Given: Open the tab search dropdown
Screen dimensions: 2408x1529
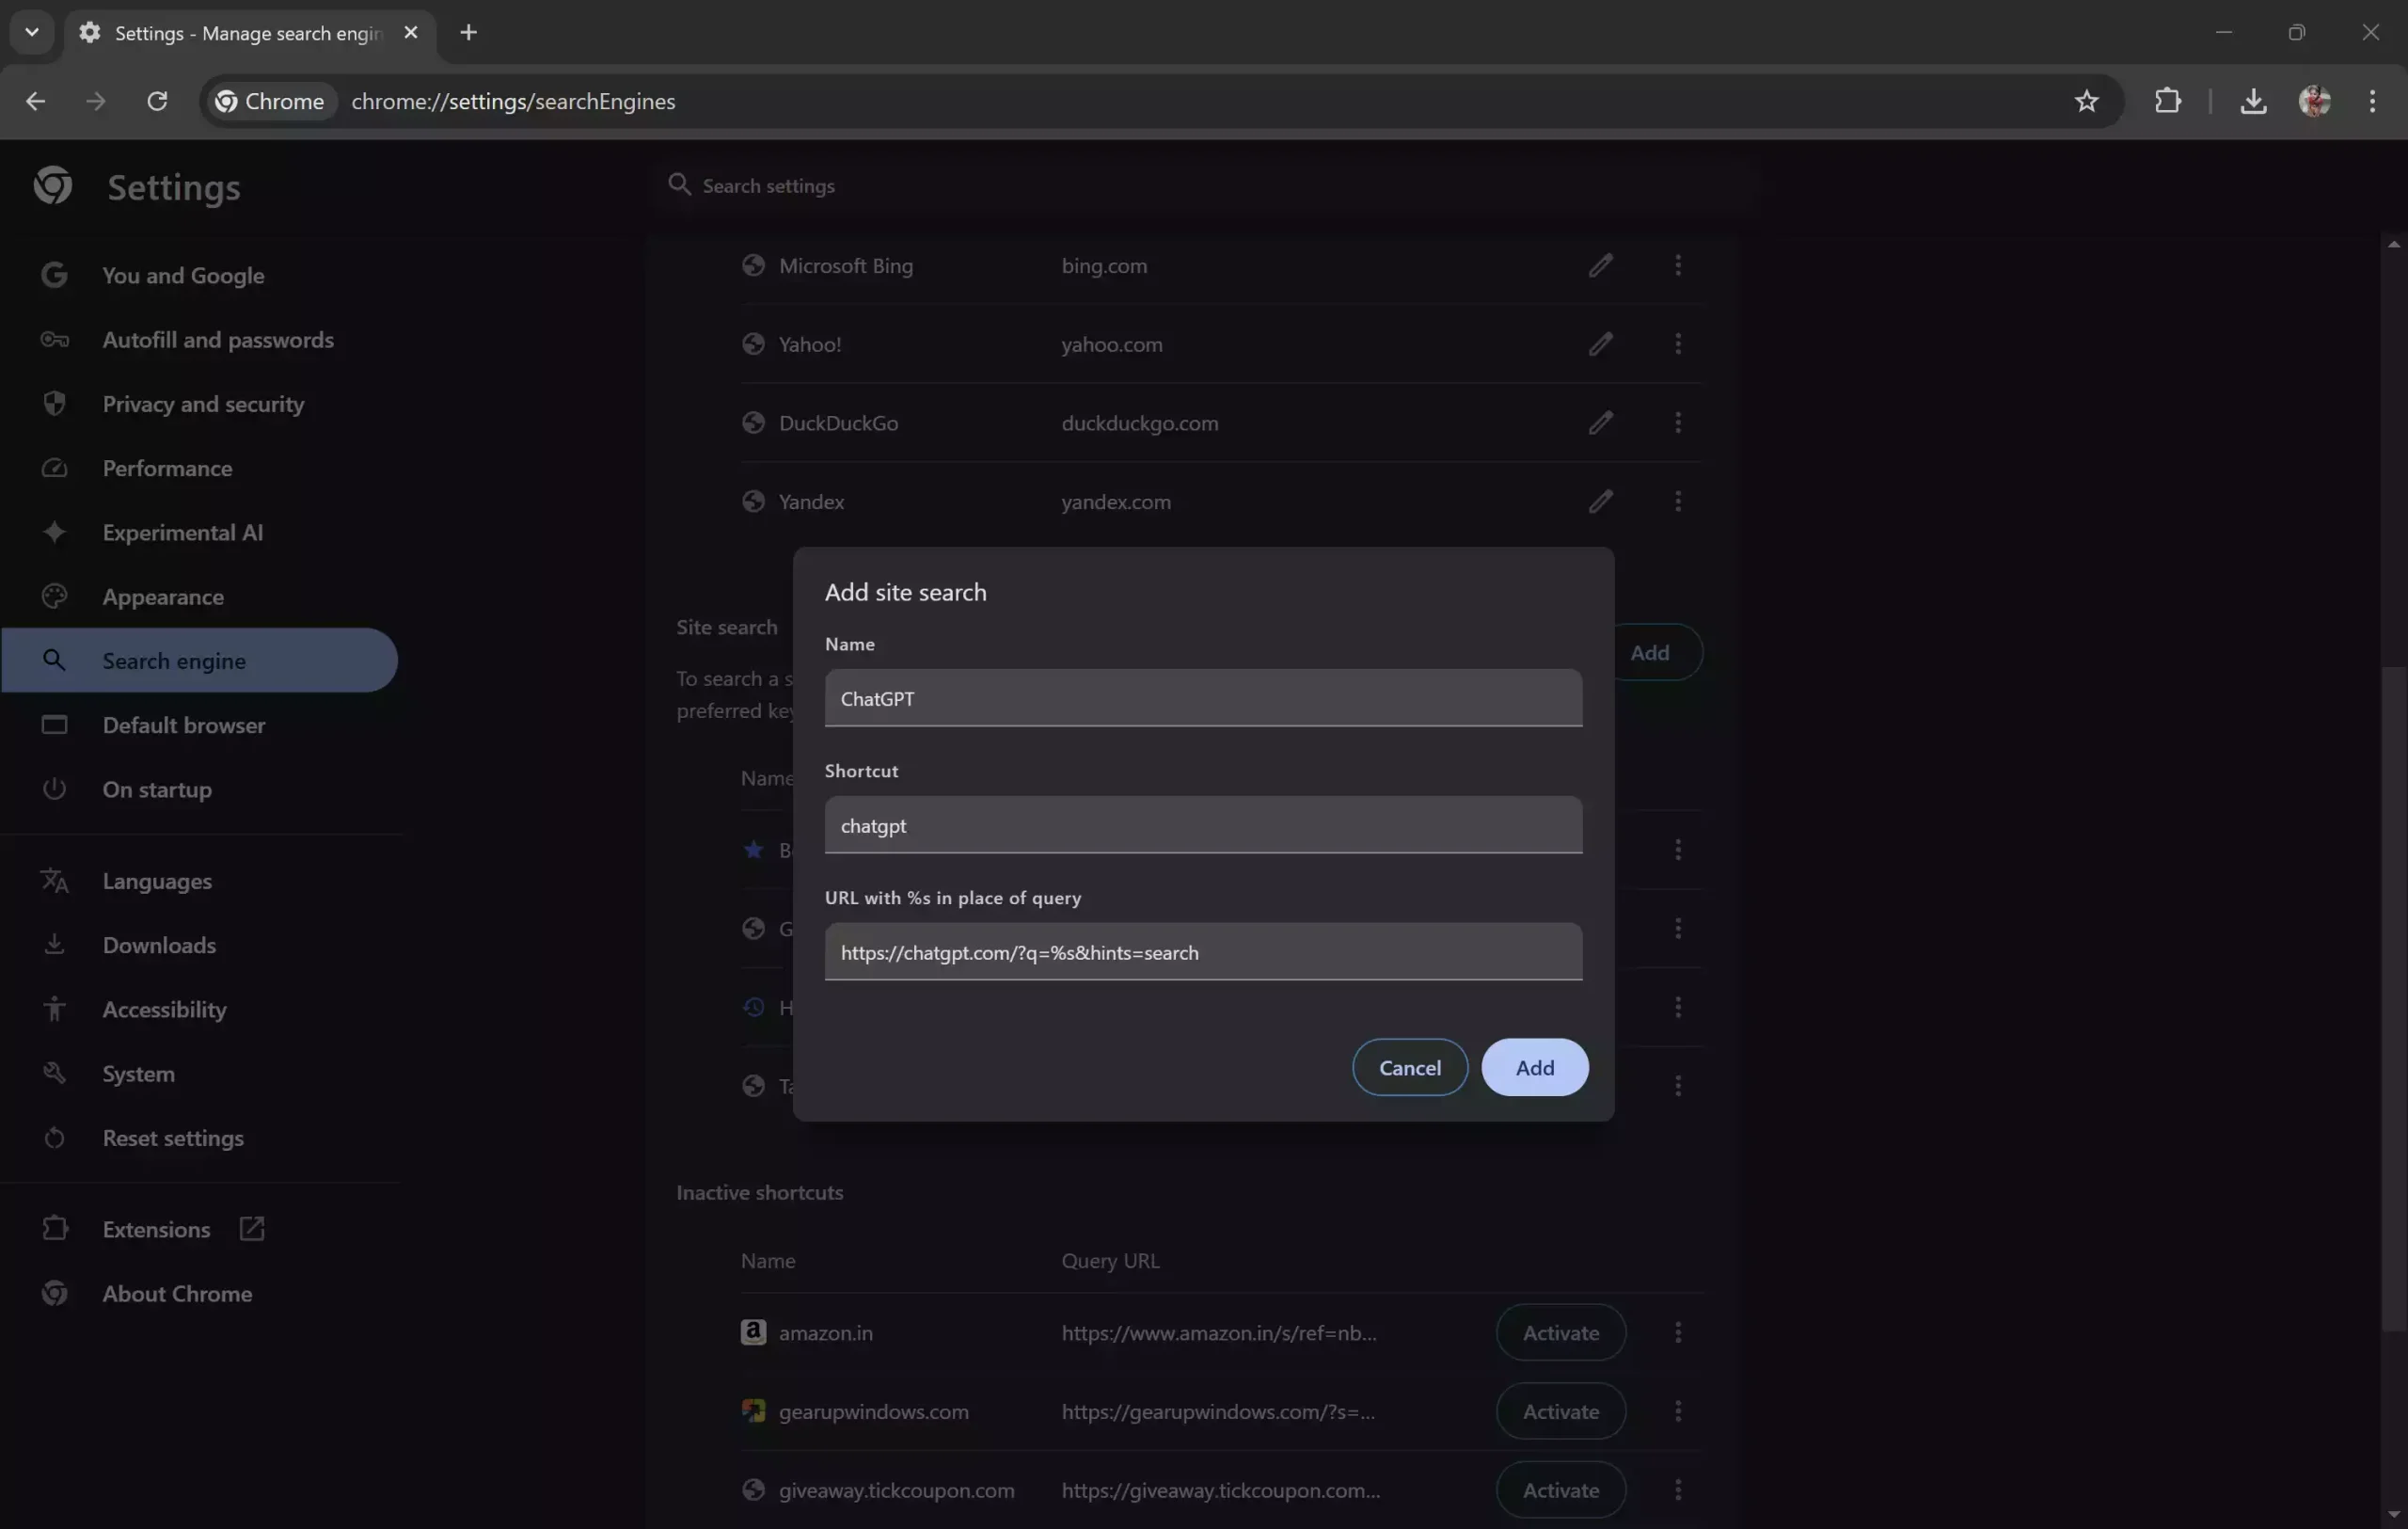Looking at the screenshot, I should [32, 32].
